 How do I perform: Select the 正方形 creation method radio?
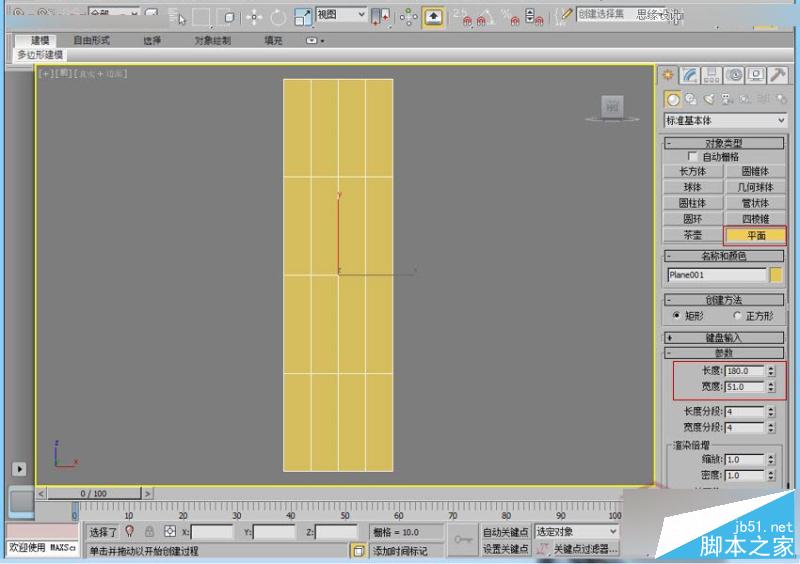click(x=737, y=315)
